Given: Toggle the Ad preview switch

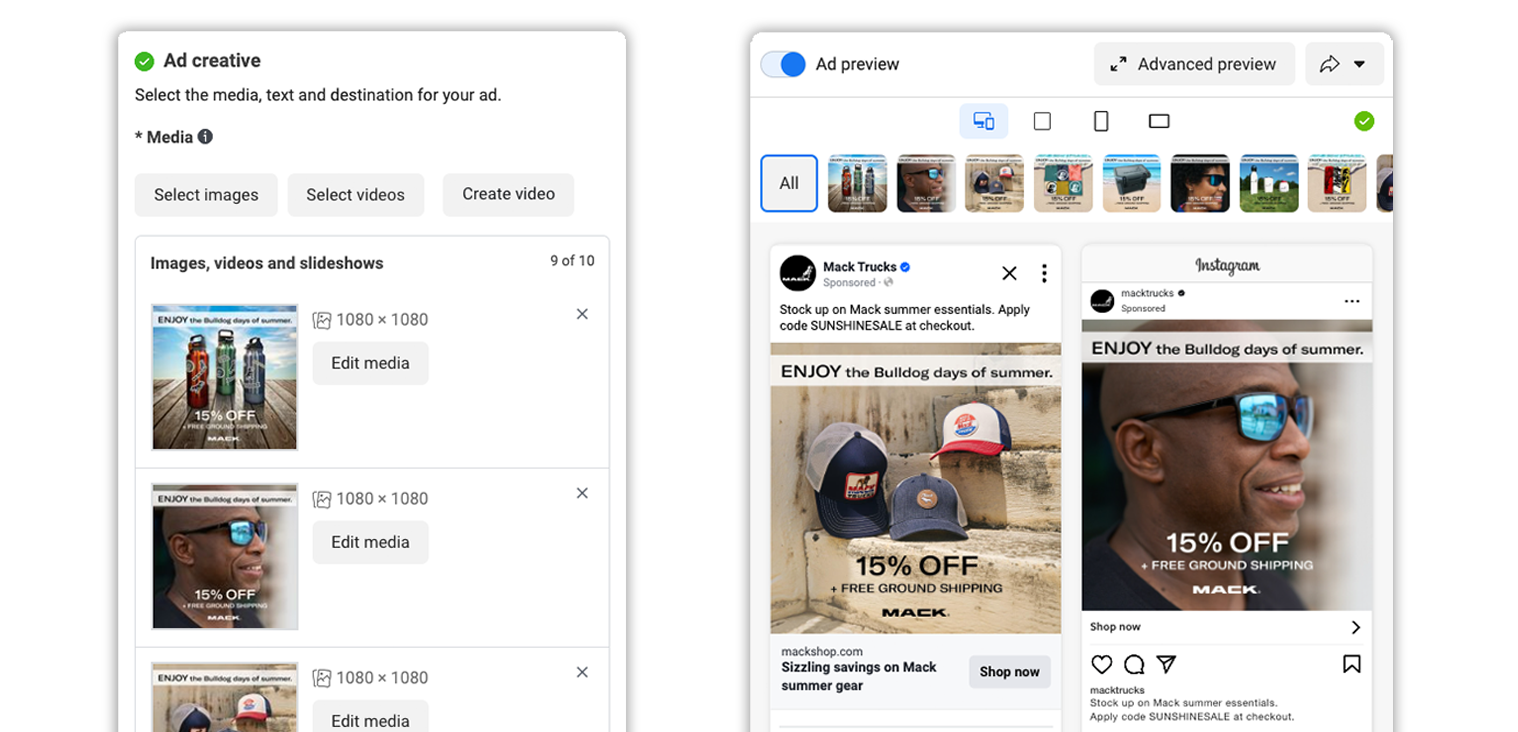Looking at the screenshot, I should [x=783, y=64].
